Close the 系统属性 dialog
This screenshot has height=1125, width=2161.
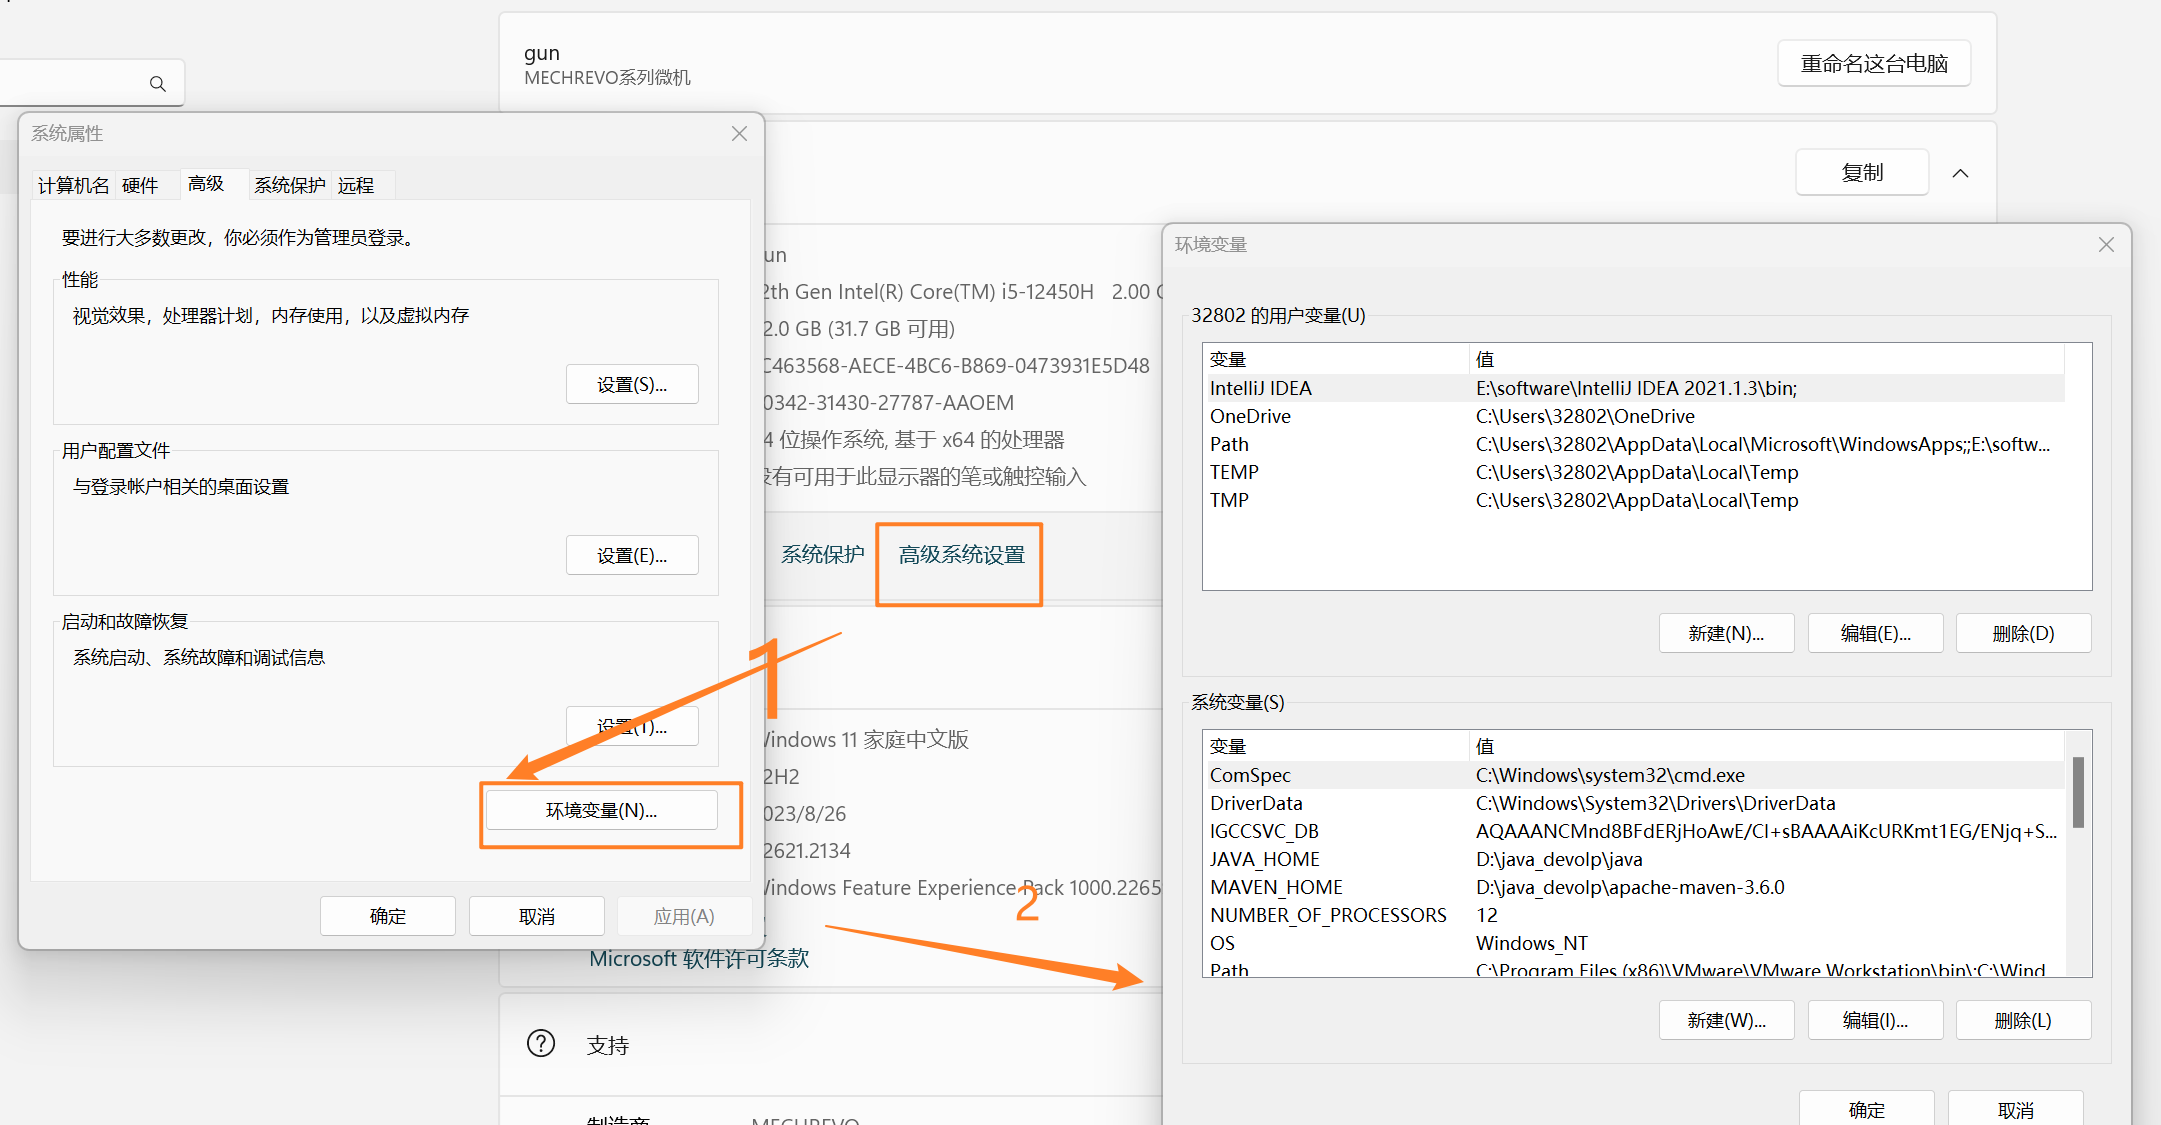tap(739, 134)
